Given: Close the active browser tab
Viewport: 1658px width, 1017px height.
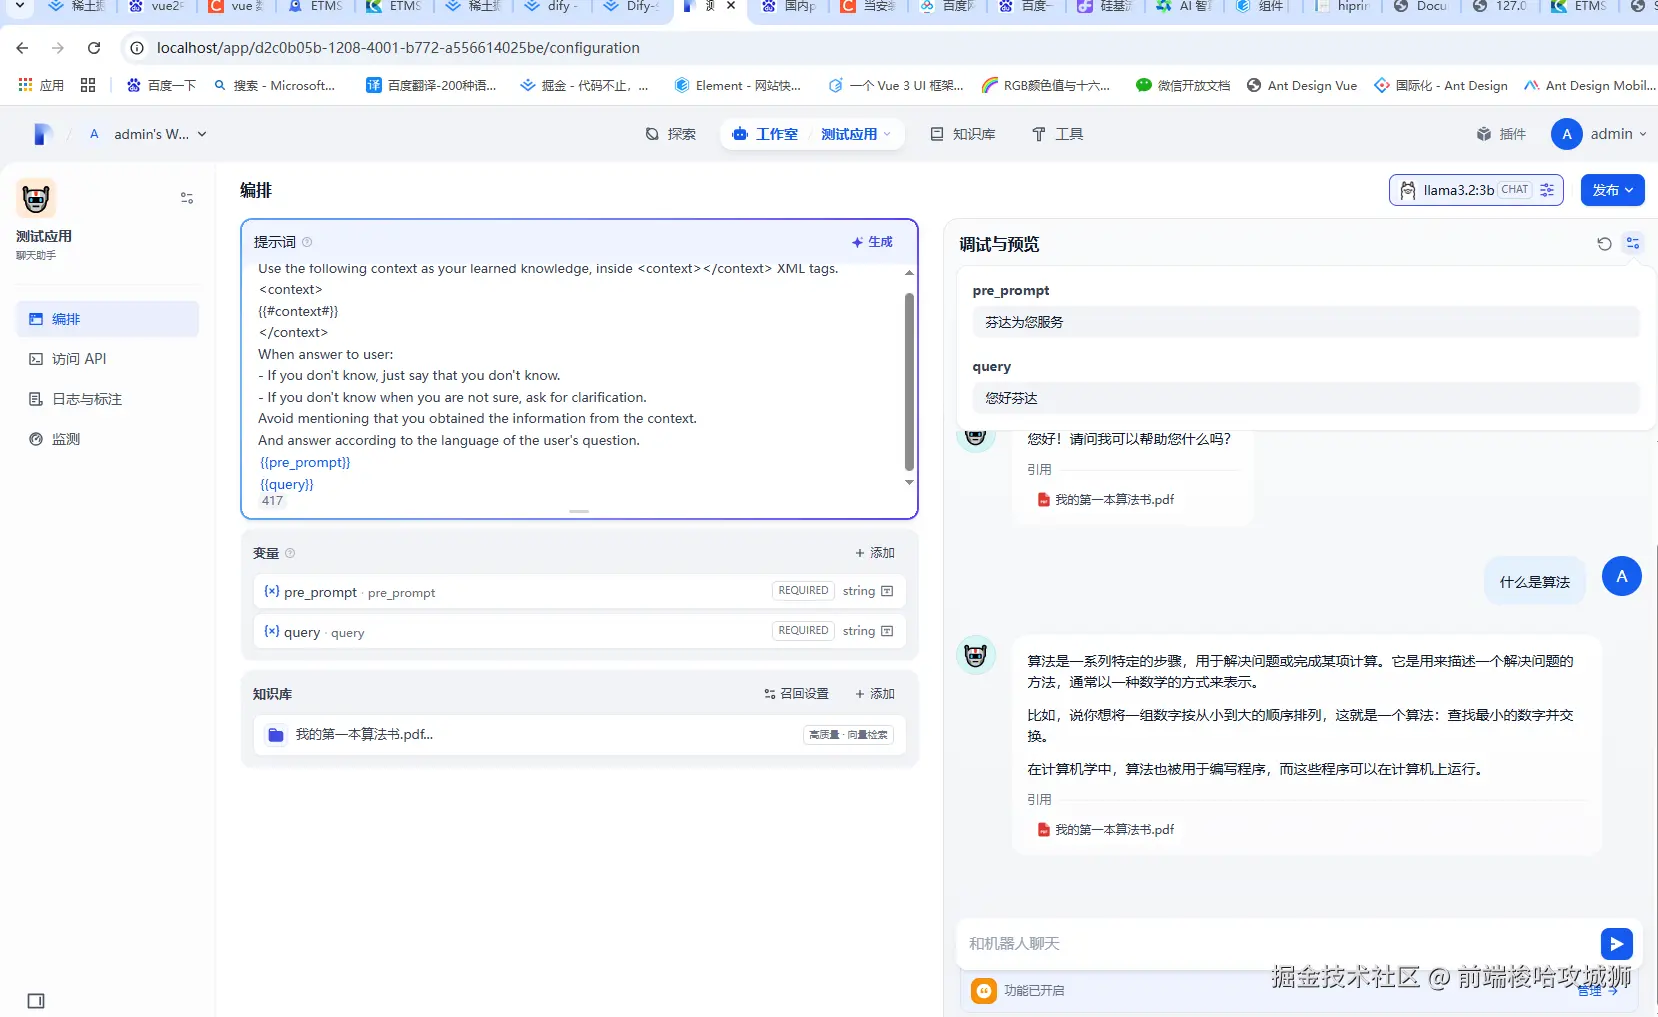Looking at the screenshot, I should tap(731, 6).
